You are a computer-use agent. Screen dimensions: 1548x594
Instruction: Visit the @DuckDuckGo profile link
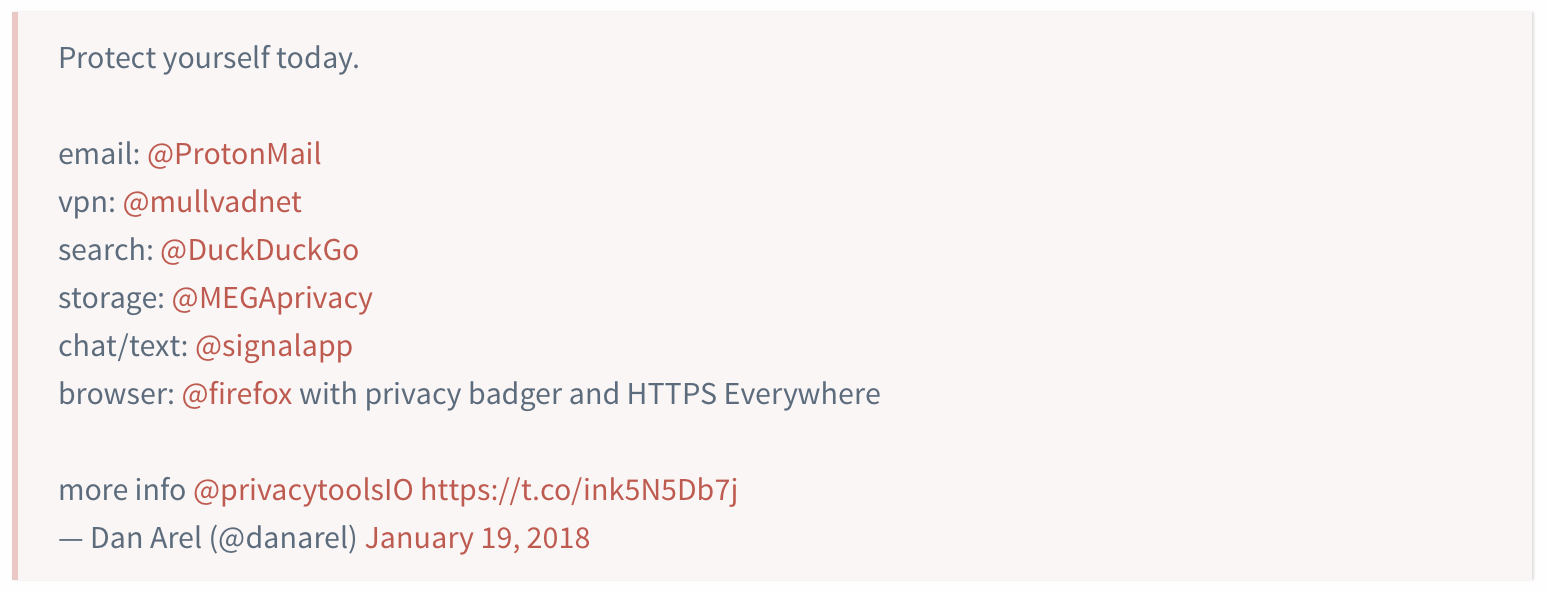(x=259, y=250)
